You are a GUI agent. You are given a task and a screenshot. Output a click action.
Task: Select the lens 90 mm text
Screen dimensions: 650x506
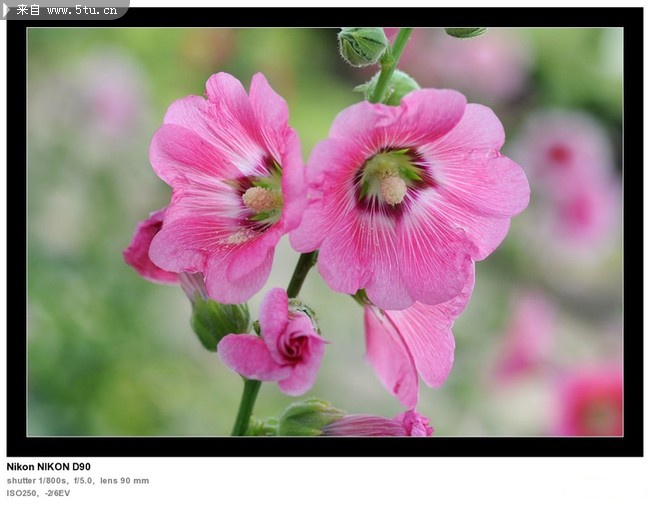click(x=124, y=480)
